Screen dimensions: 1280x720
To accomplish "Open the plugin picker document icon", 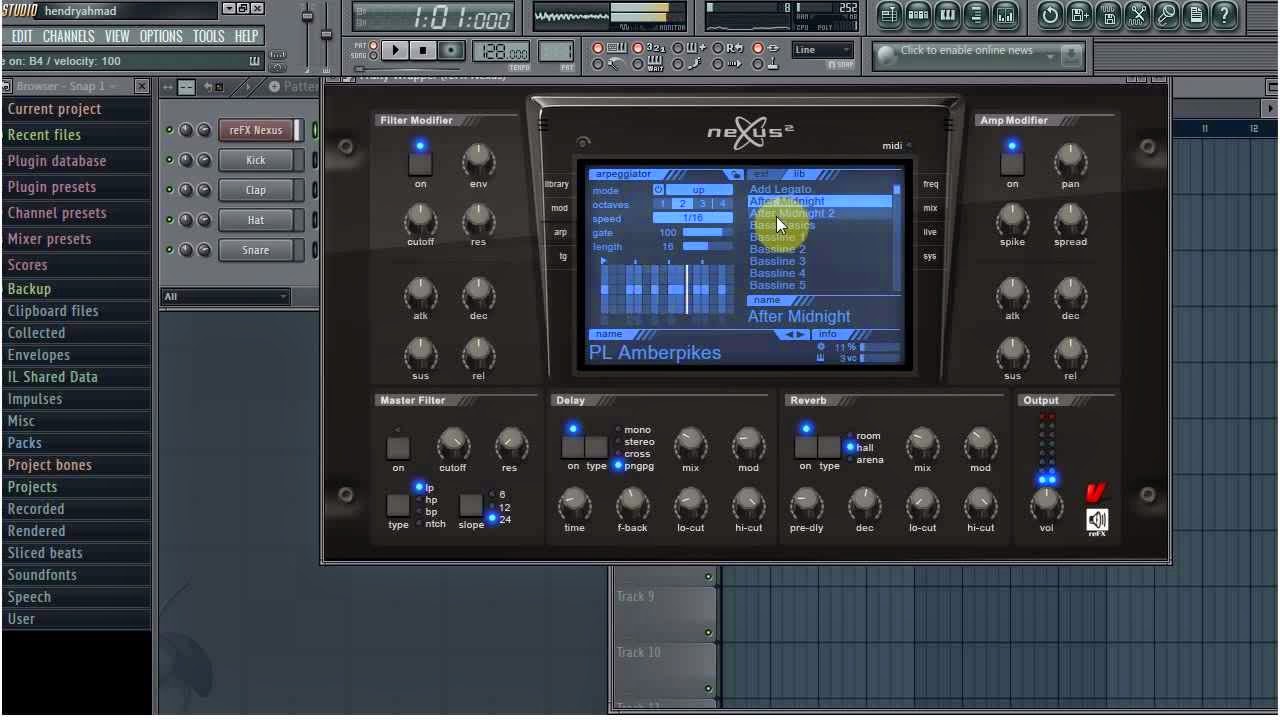I will 1195,15.
